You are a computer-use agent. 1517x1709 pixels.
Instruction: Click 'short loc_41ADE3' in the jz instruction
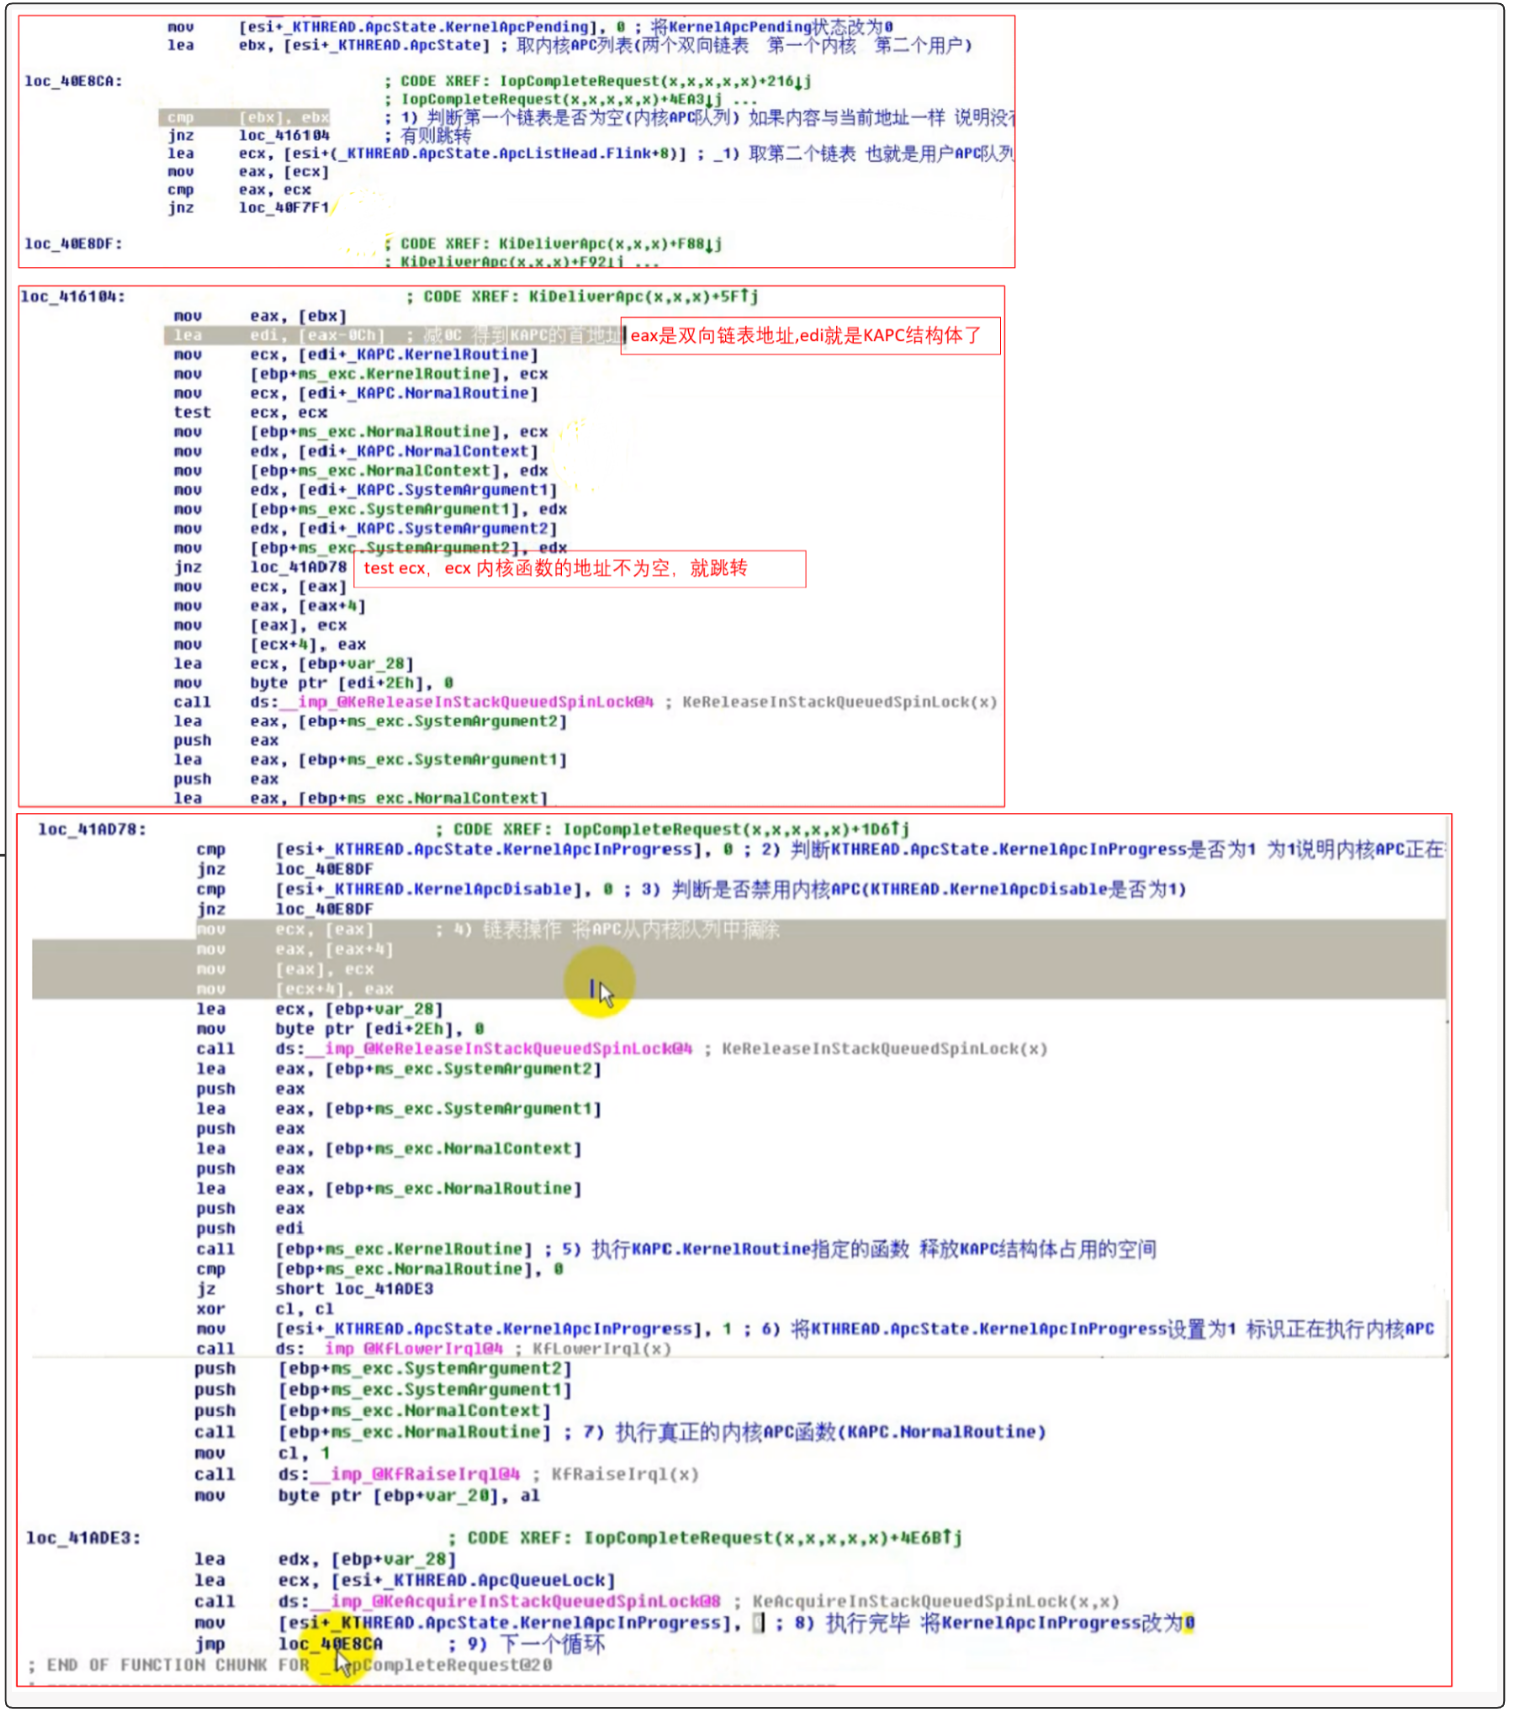(355, 1289)
